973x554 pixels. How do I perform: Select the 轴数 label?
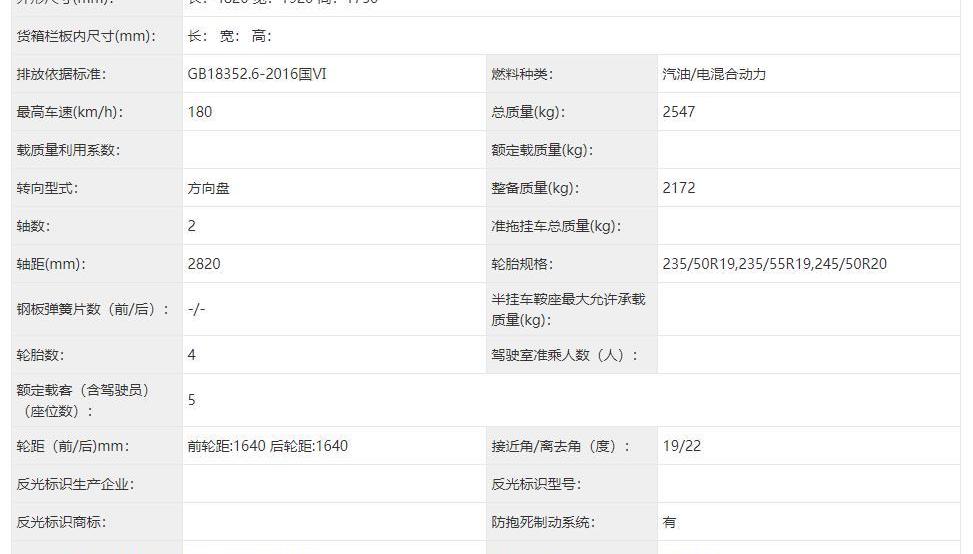(x=34, y=226)
